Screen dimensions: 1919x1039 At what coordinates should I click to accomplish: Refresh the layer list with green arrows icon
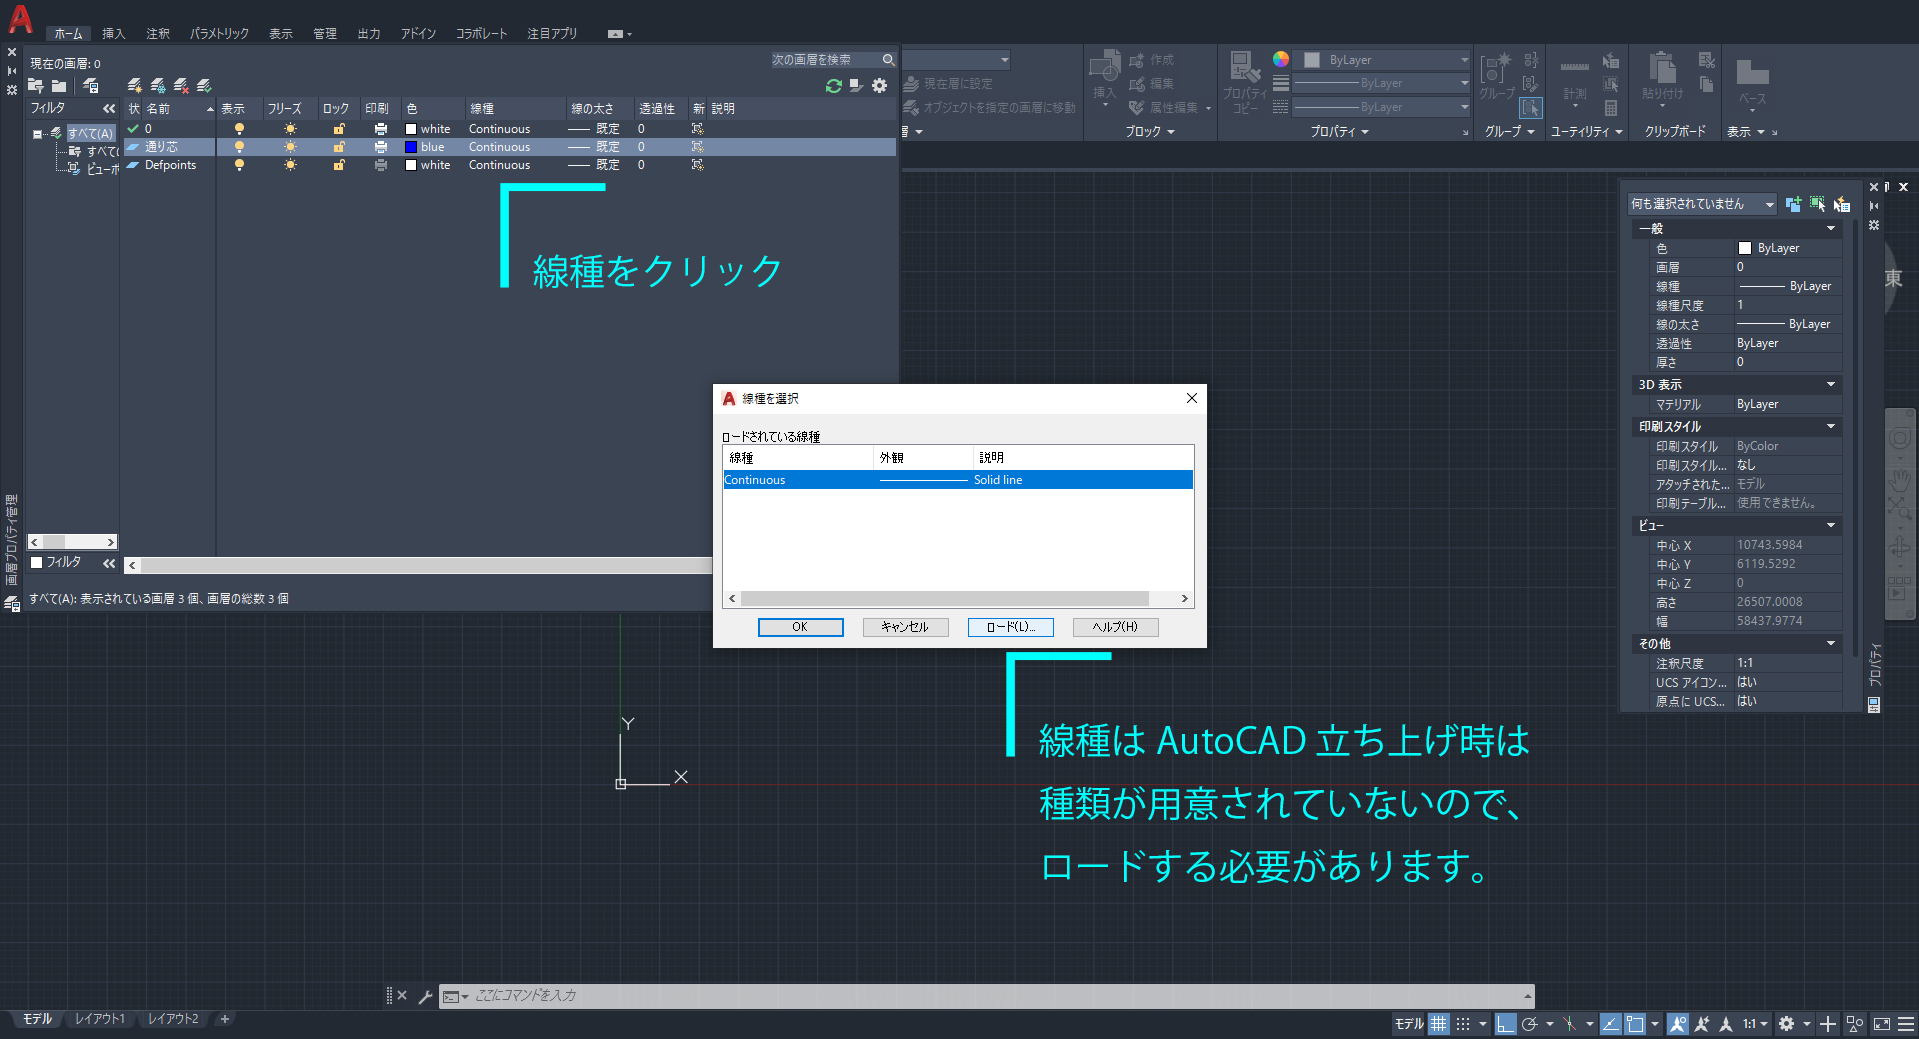point(833,86)
